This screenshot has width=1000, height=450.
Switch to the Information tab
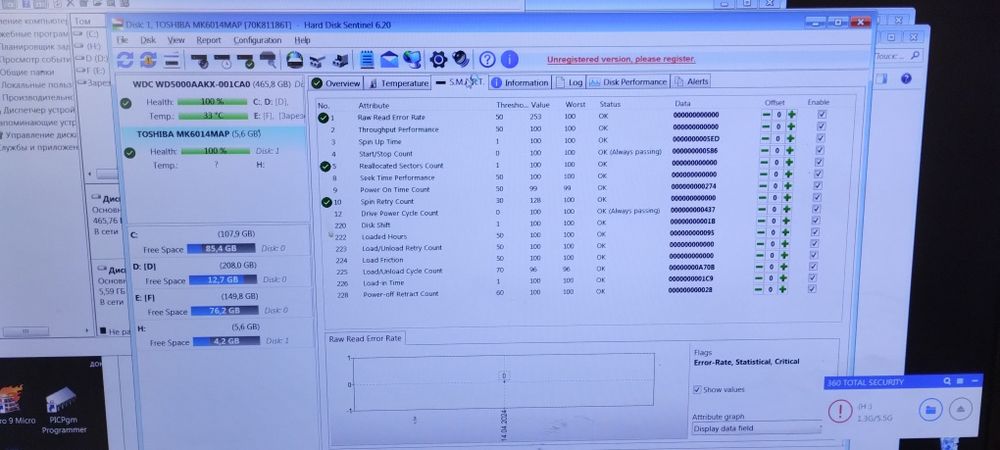(x=520, y=82)
